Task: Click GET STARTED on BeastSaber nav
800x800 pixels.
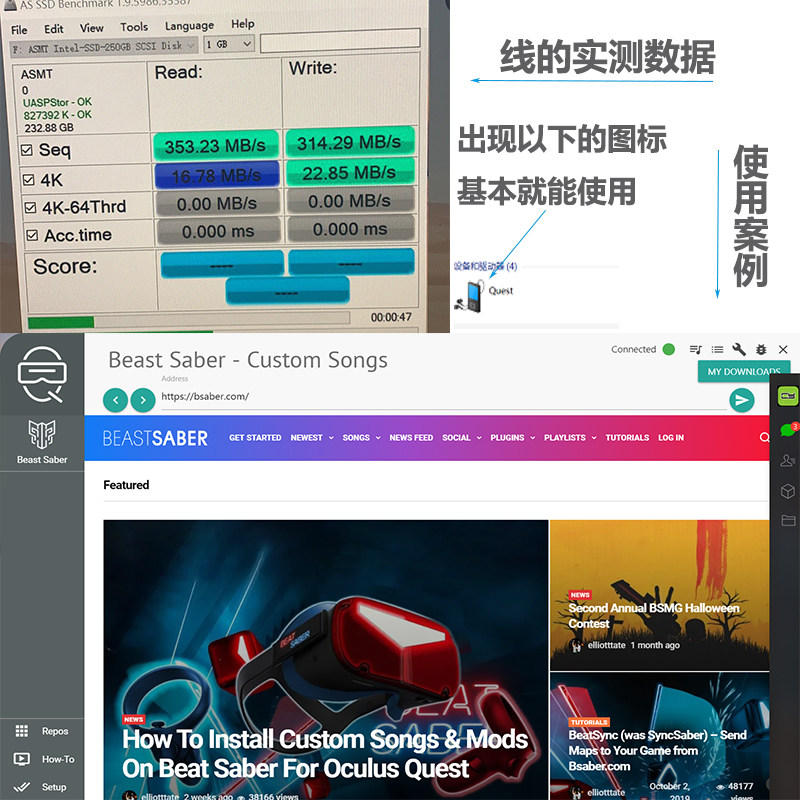Action: coord(255,438)
